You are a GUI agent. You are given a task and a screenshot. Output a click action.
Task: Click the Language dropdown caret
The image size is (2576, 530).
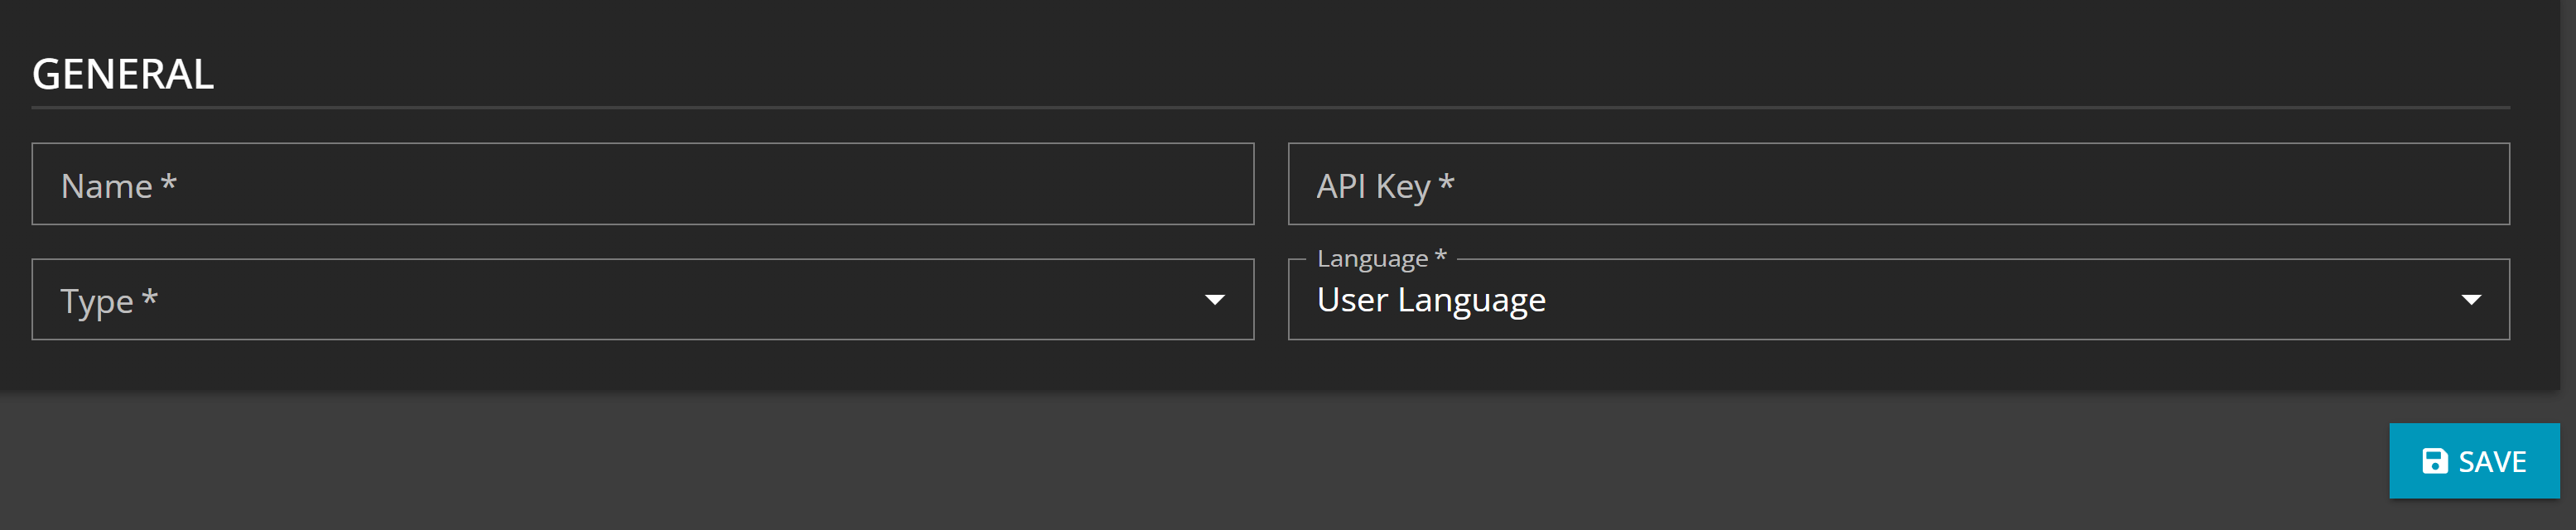click(2470, 300)
